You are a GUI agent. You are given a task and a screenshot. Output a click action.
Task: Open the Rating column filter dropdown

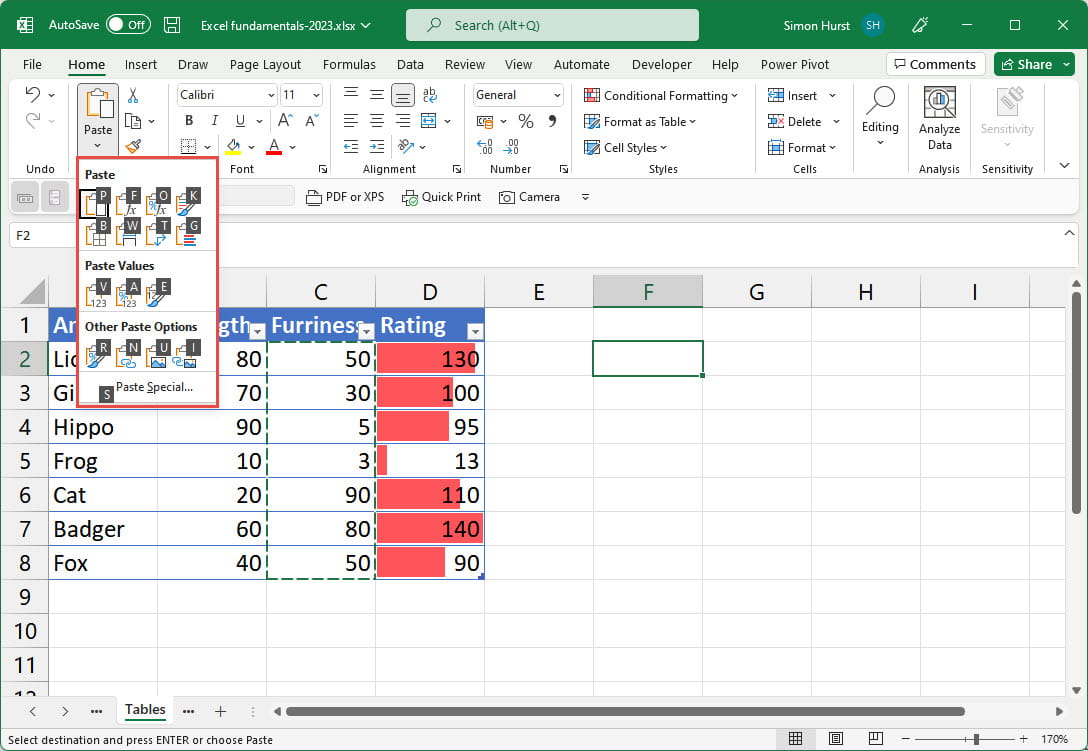click(x=475, y=331)
